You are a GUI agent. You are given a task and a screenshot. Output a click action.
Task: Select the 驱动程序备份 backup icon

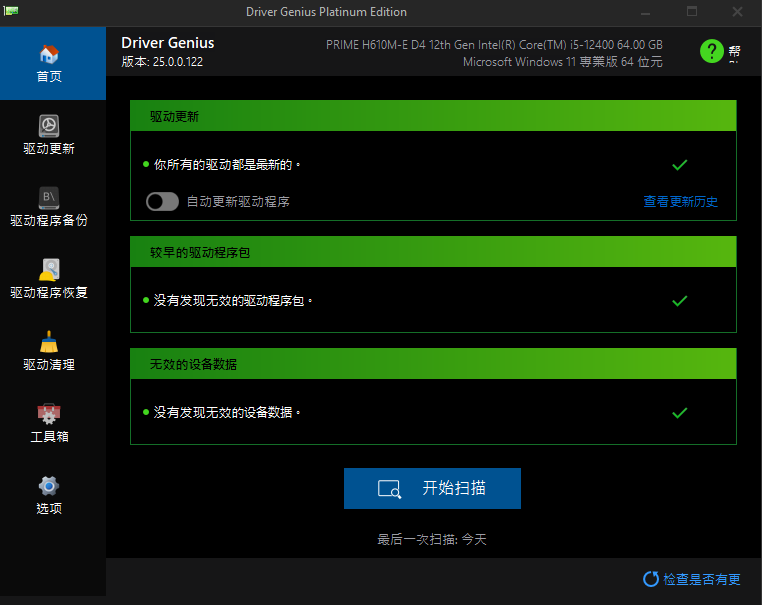pyautogui.click(x=49, y=198)
